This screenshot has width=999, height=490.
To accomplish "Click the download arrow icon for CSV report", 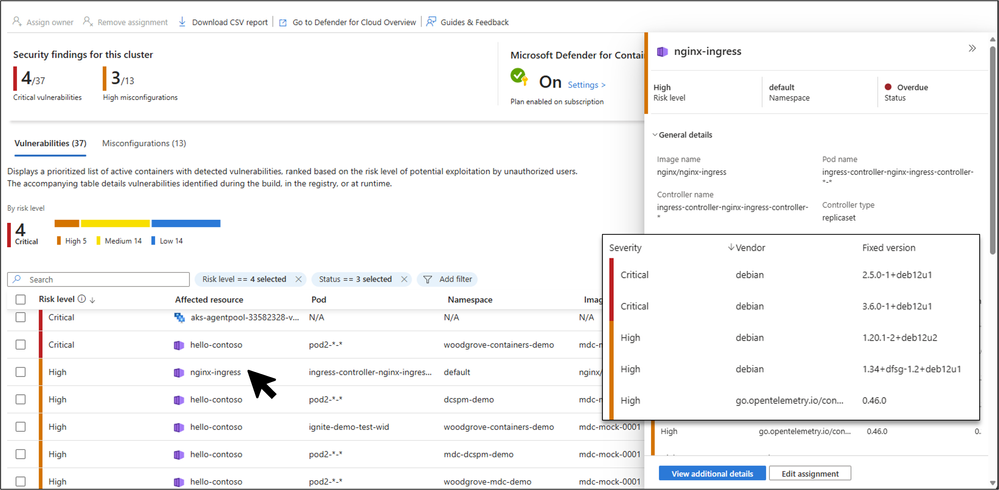I will coord(182,22).
